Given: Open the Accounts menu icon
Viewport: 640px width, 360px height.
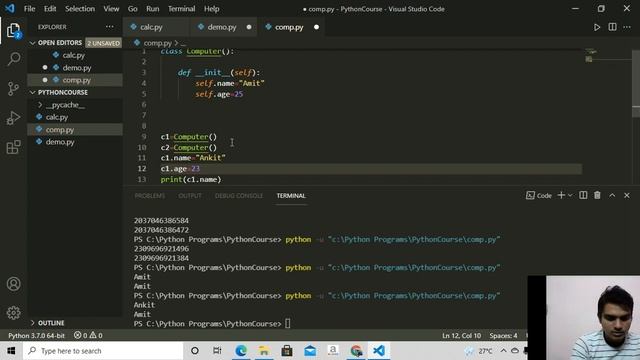Looking at the screenshot, I should (x=13, y=284).
